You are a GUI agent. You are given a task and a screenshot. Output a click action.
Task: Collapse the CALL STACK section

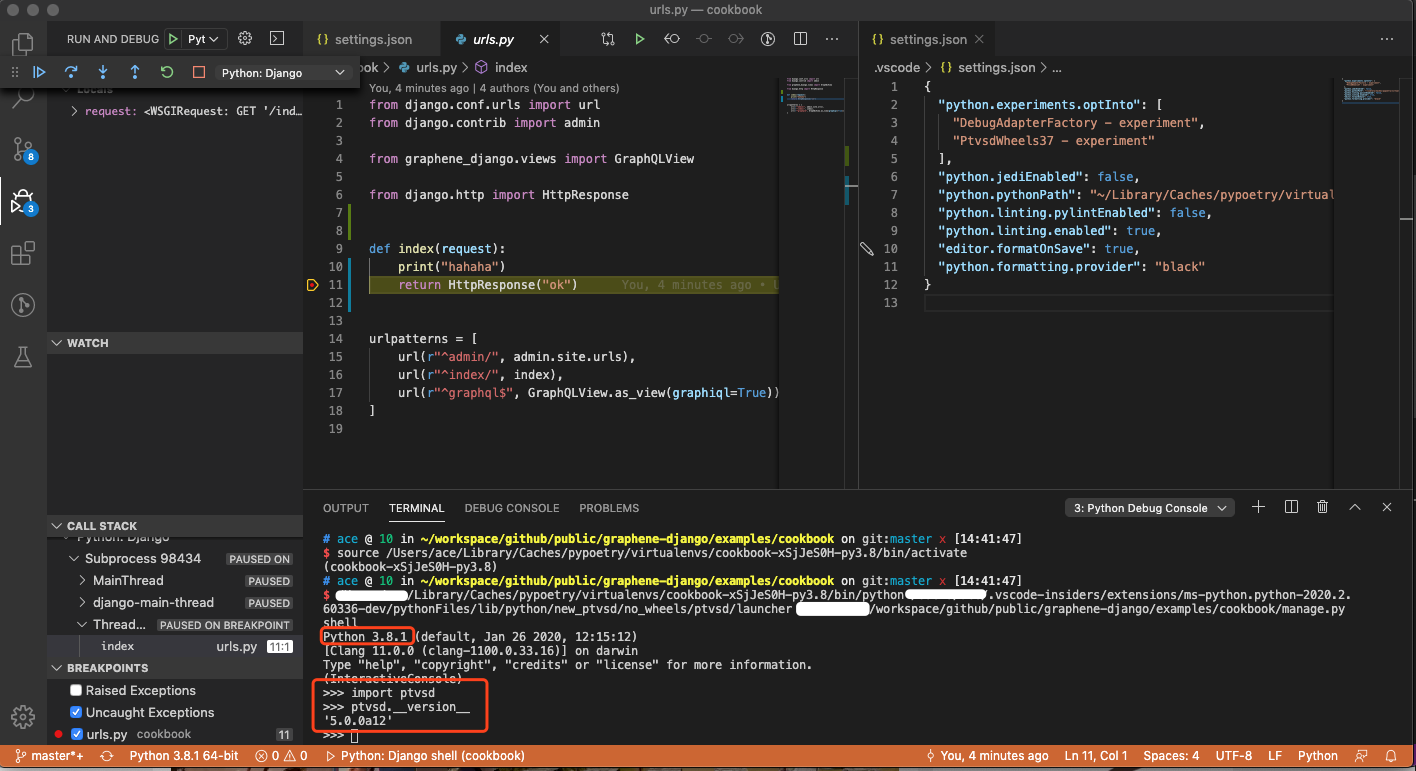pyautogui.click(x=57, y=525)
